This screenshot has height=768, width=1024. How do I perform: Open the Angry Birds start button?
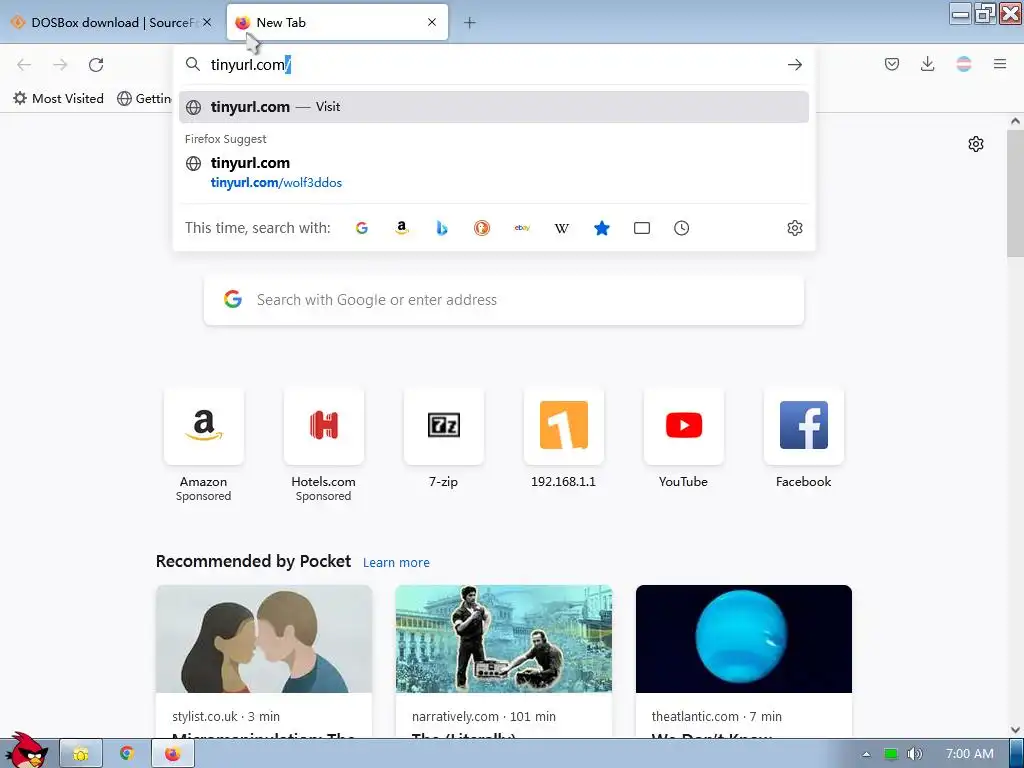pos(25,750)
